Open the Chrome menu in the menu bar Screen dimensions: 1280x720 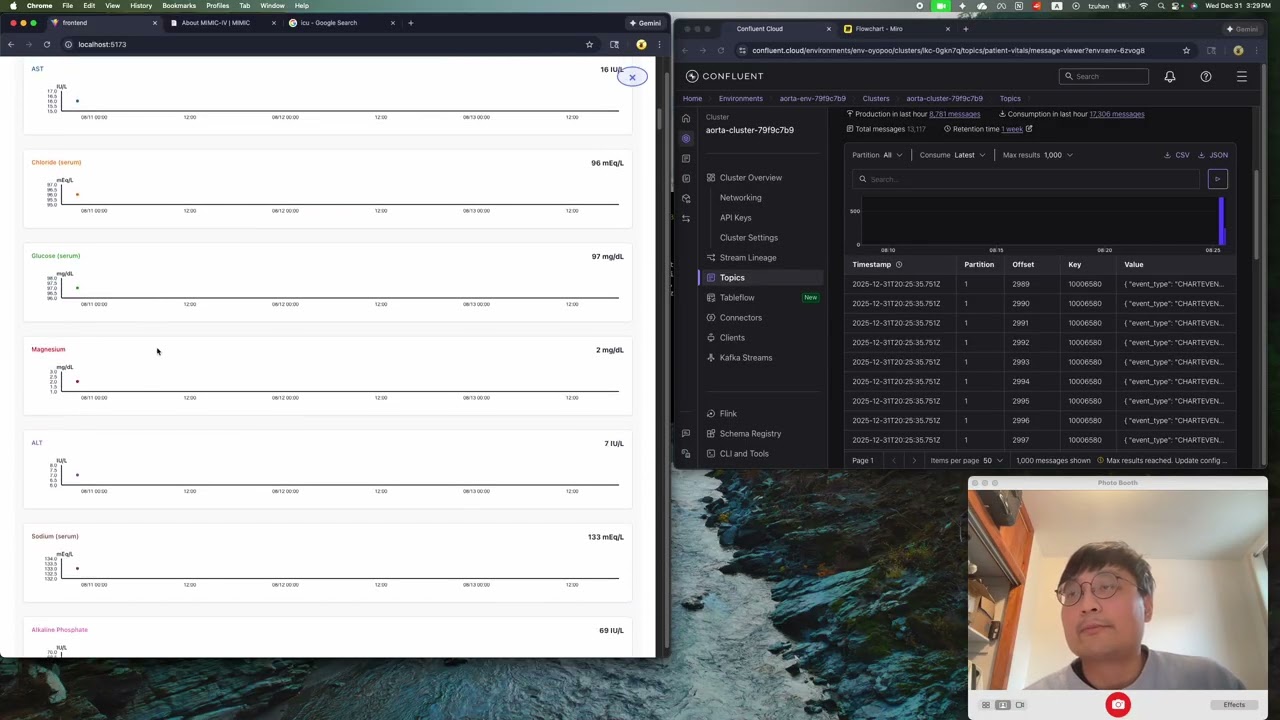tap(39, 6)
